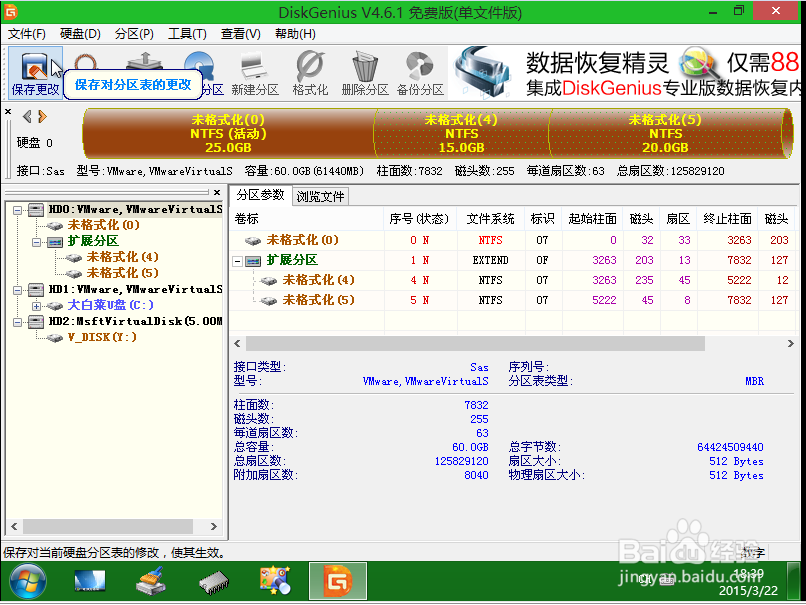
Task: Select HD0:VMware disk in tree
Action: pos(135,209)
